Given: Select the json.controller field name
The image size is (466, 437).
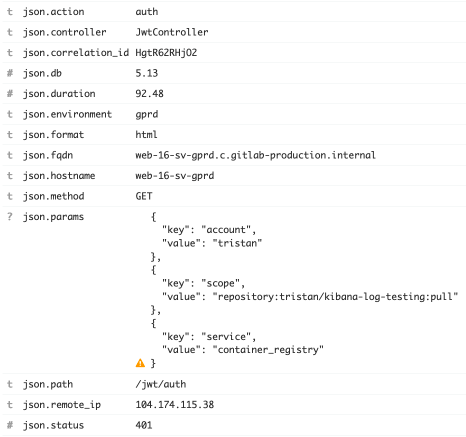Looking at the screenshot, I should point(65,32).
